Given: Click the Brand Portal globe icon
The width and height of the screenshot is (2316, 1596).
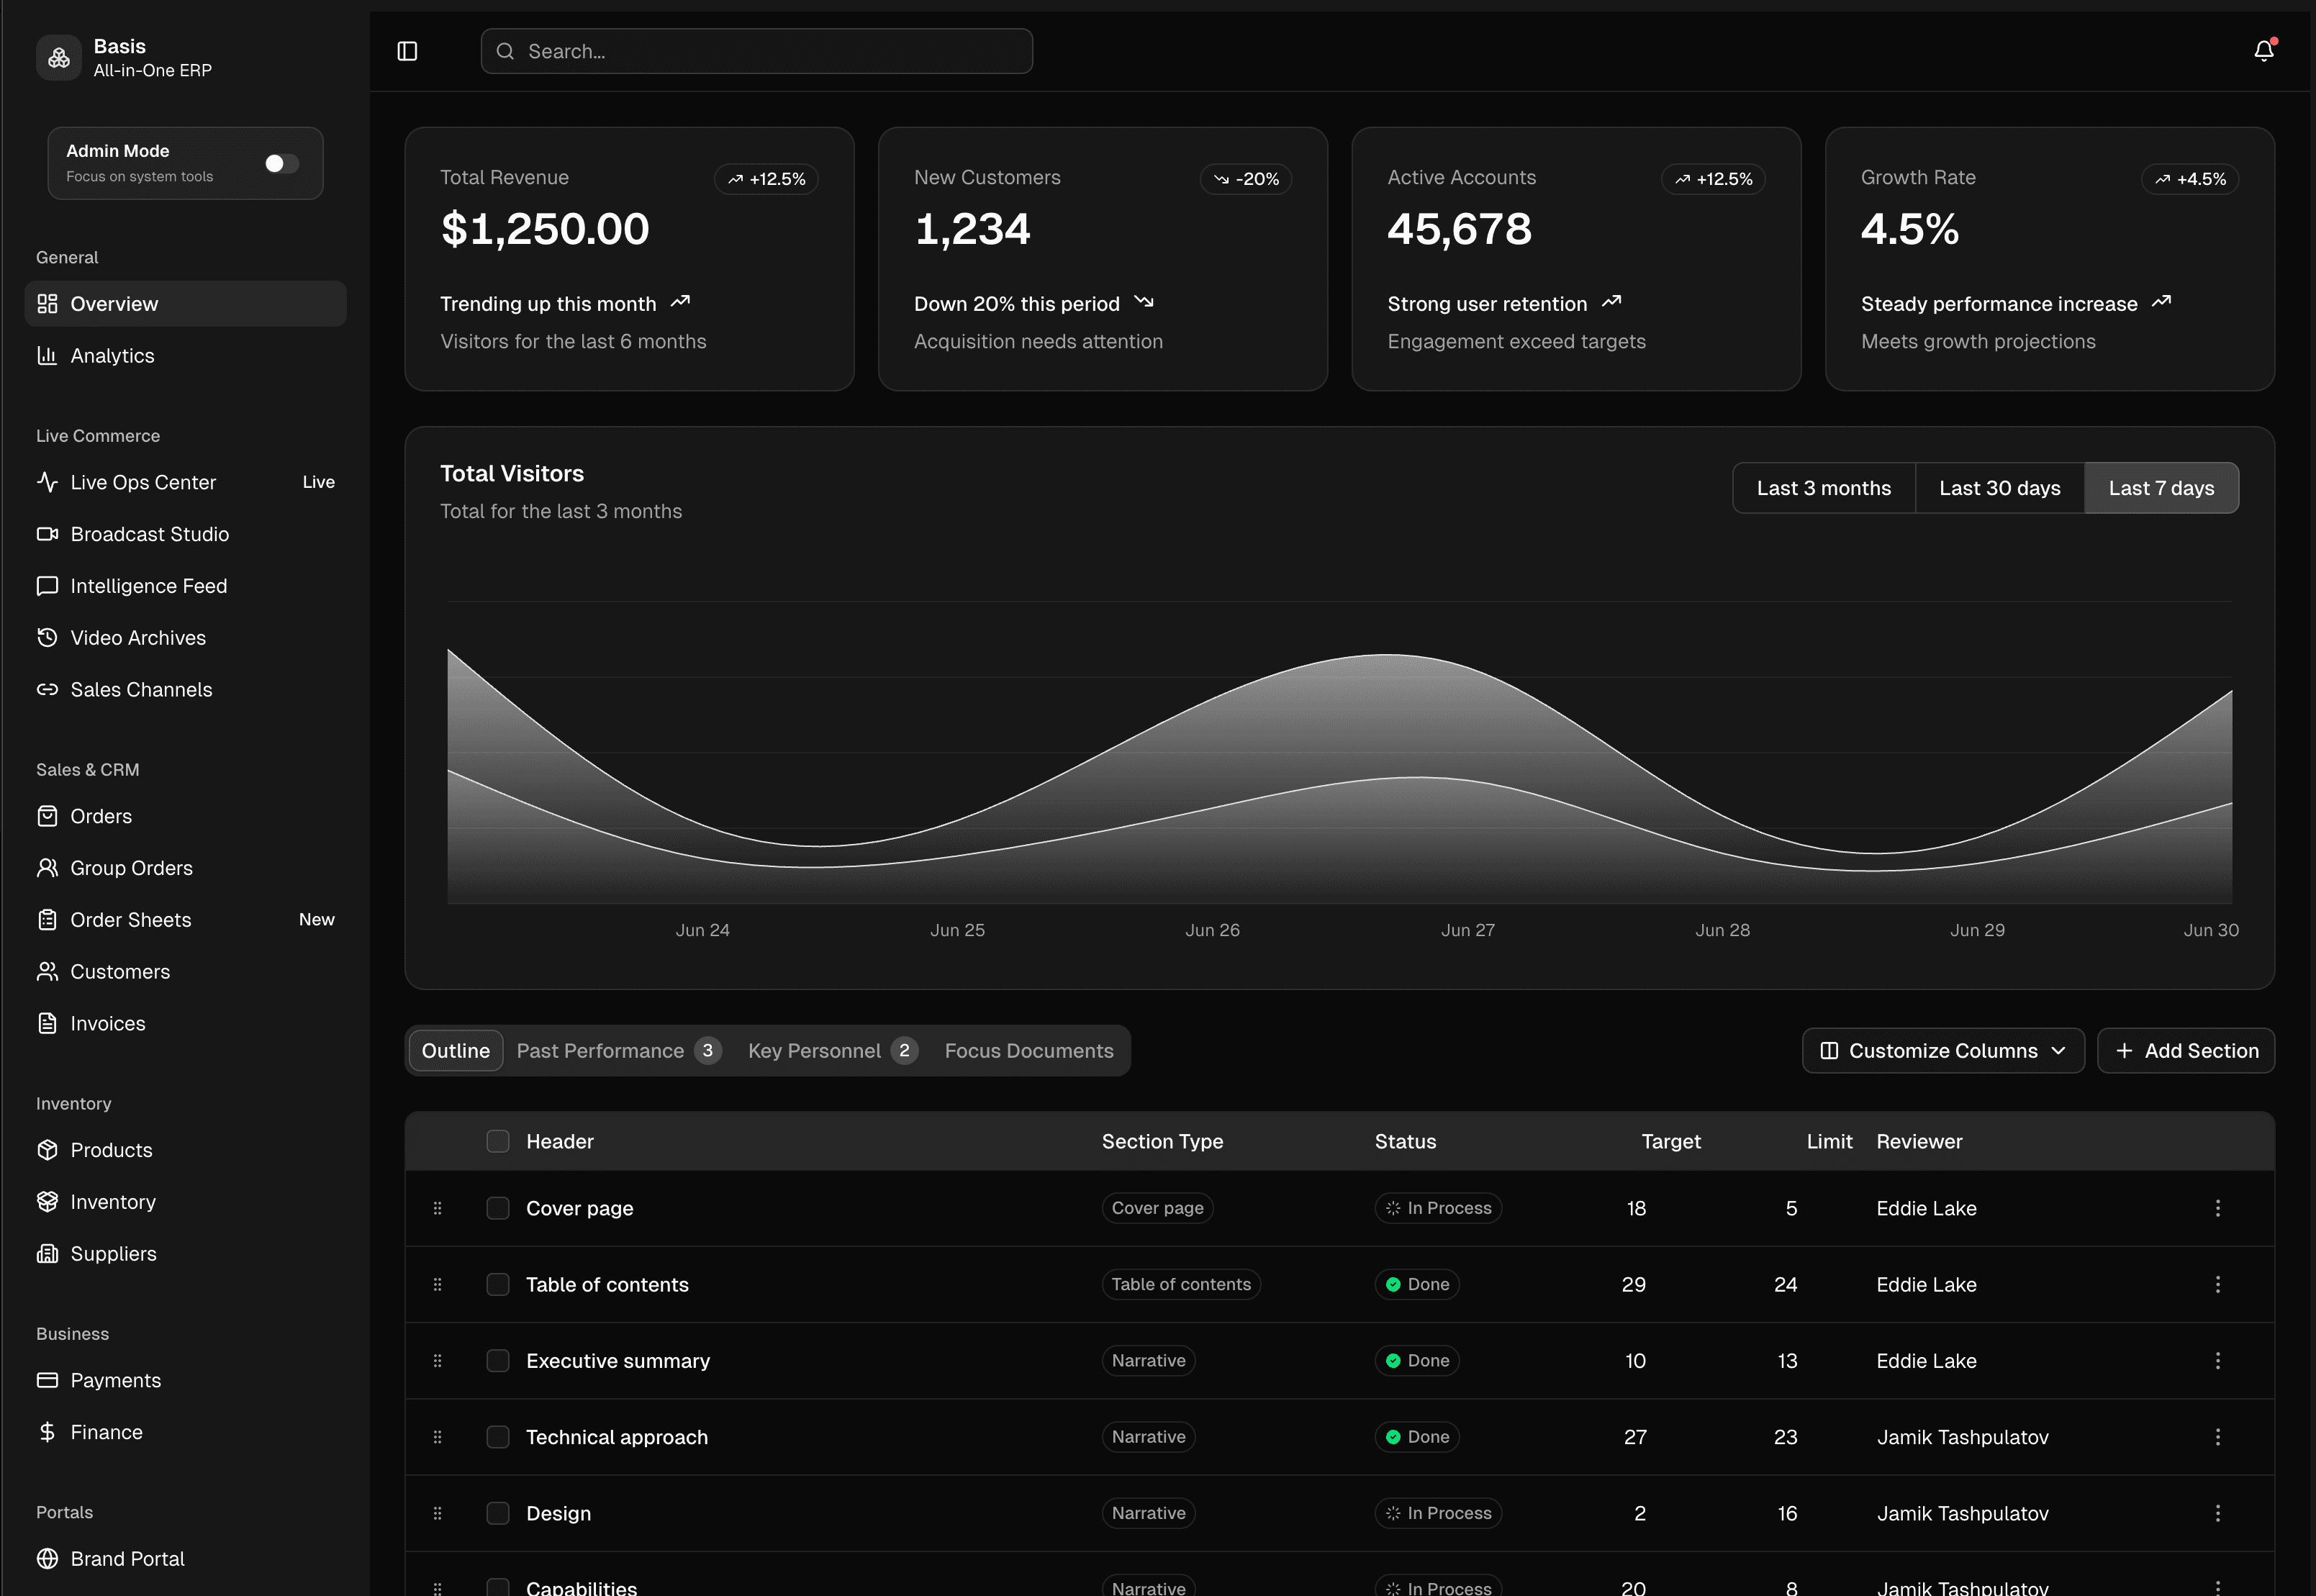Looking at the screenshot, I should click(47, 1559).
